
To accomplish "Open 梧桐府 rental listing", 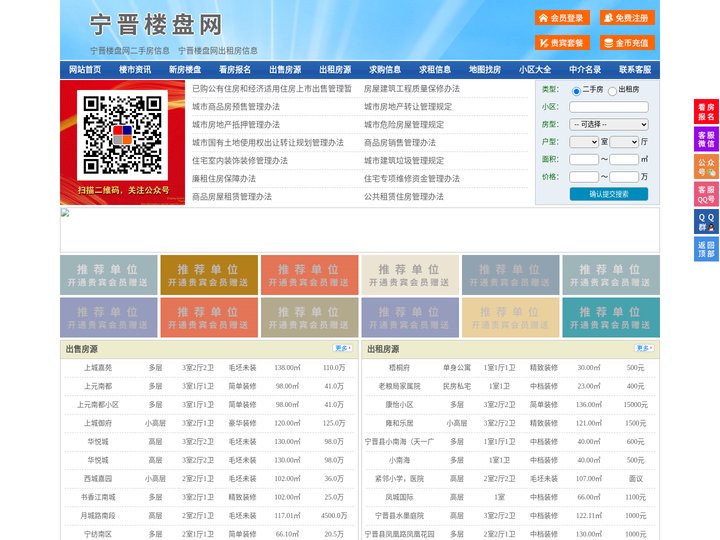I will [x=399, y=367].
